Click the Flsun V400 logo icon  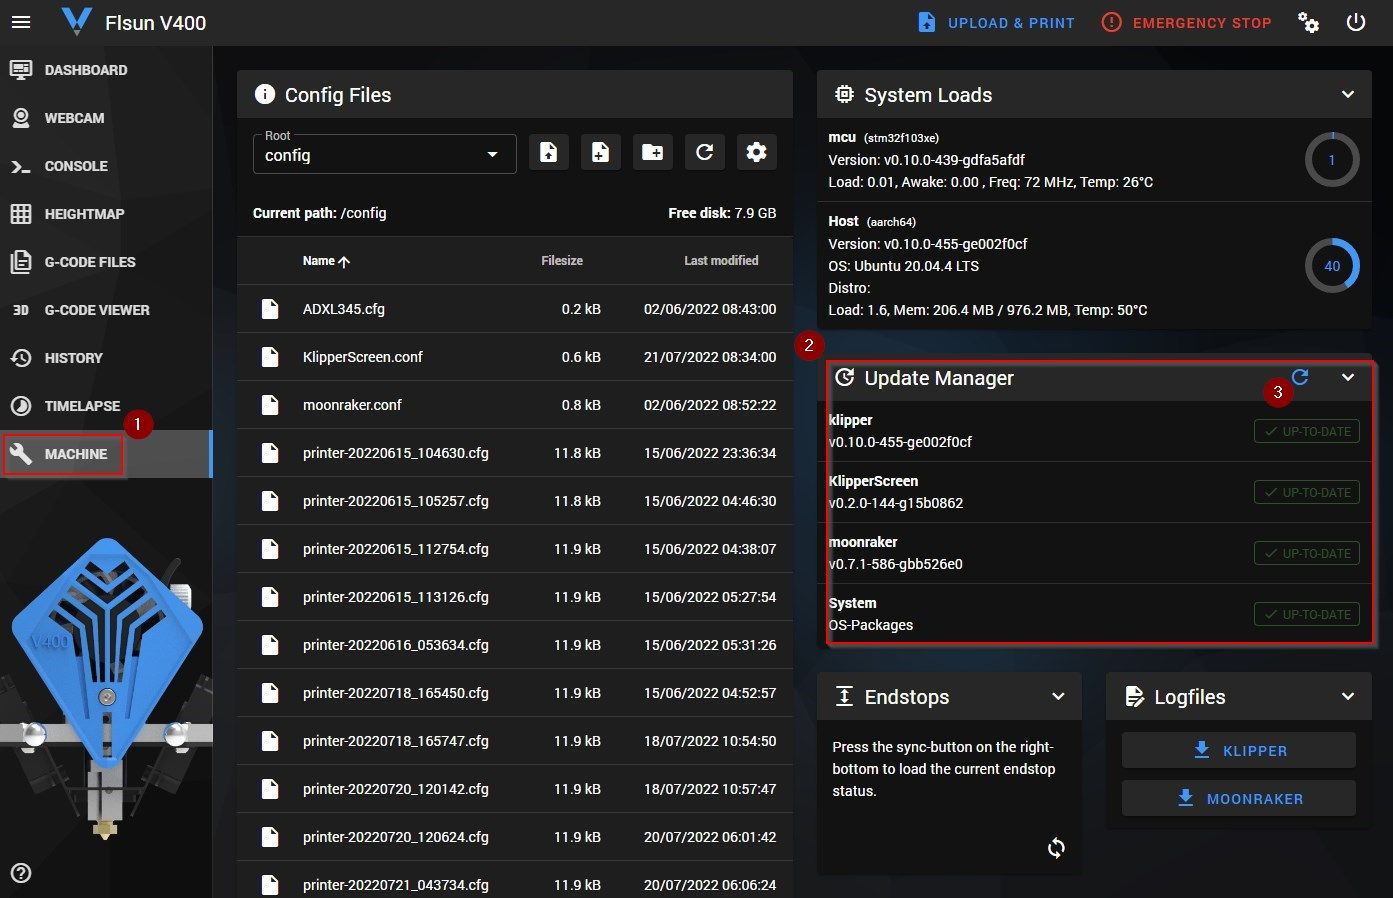tap(76, 22)
